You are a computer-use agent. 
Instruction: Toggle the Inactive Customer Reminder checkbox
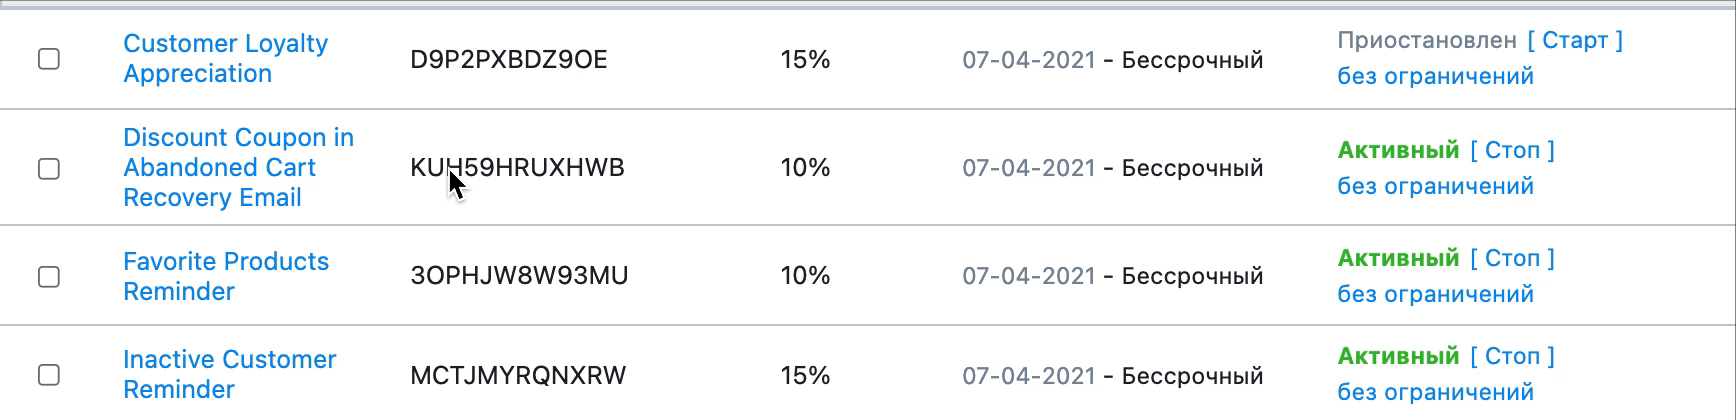48,375
